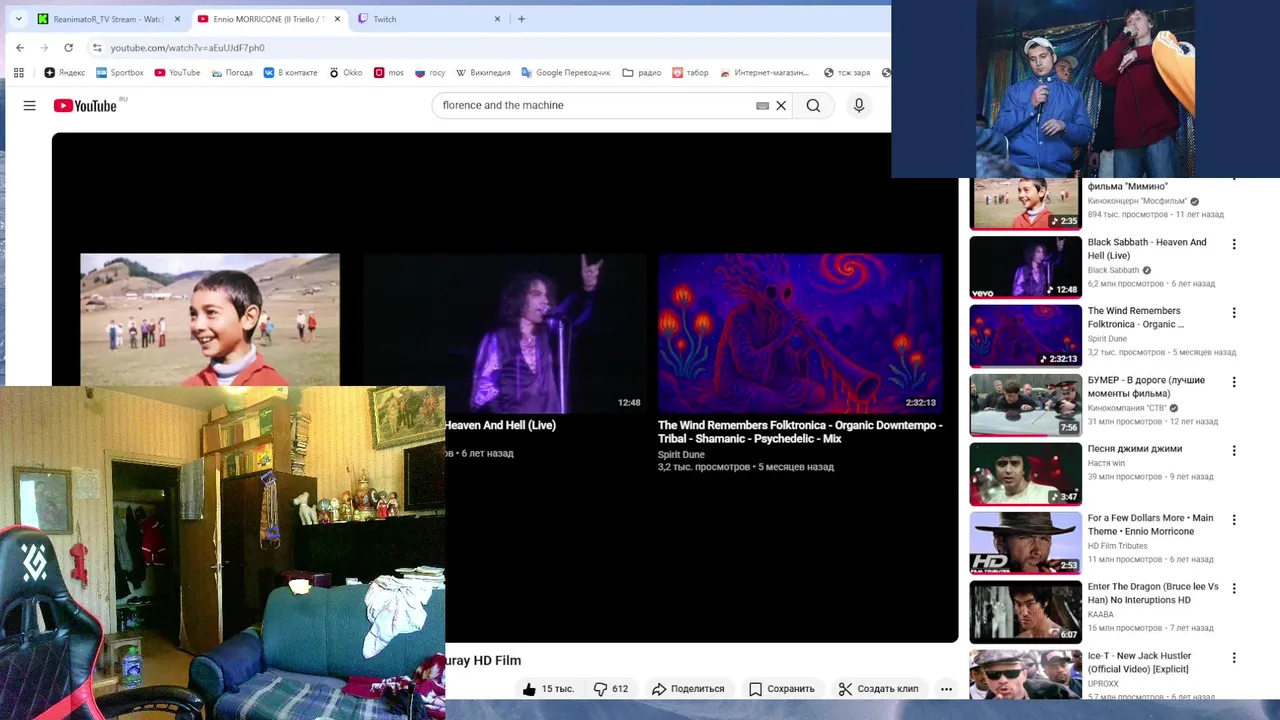Open the apps grid in bookmarks bar
The image size is (1280, 720).
[x=18, y=72]
